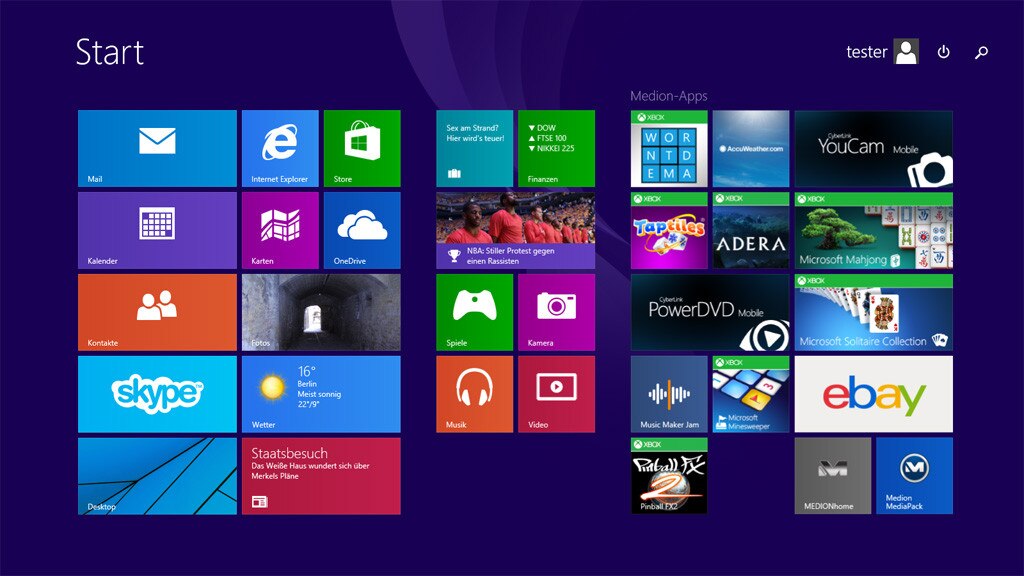Open the Kamera tile

[556, 312]
